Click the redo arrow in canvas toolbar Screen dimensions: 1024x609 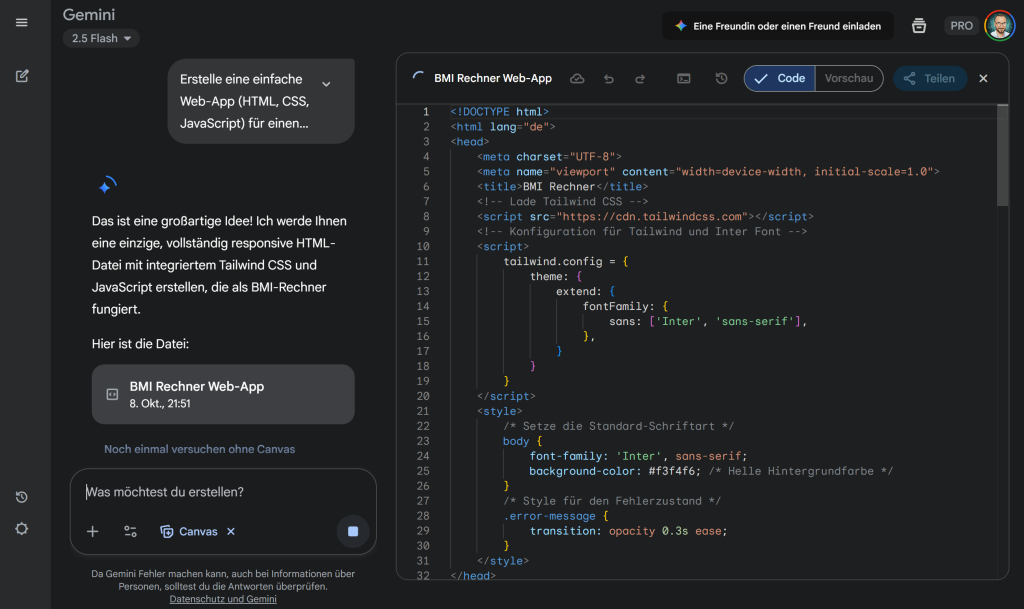coord(640,78)
